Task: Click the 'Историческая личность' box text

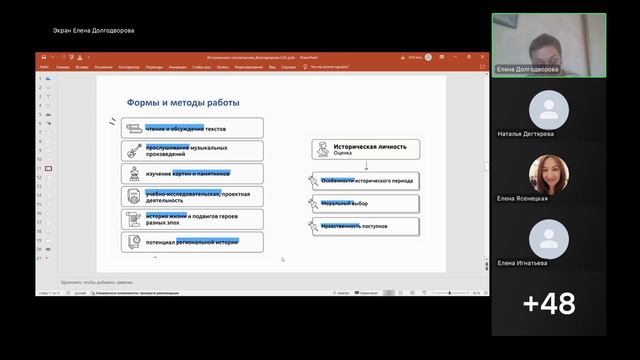Action: point(370,147)
